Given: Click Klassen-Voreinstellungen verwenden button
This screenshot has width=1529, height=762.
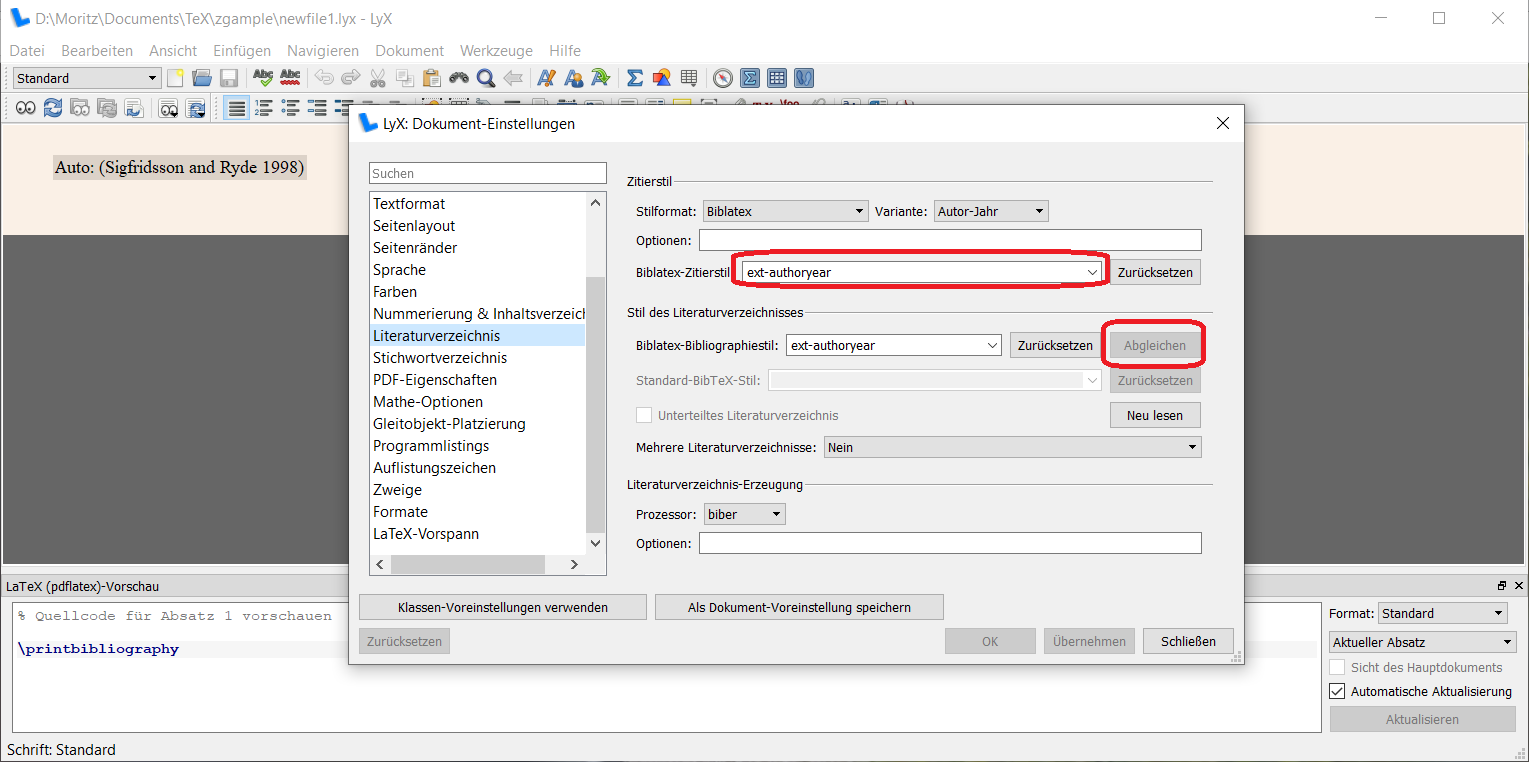Looking at the screenshot, I should coord(502,607).
